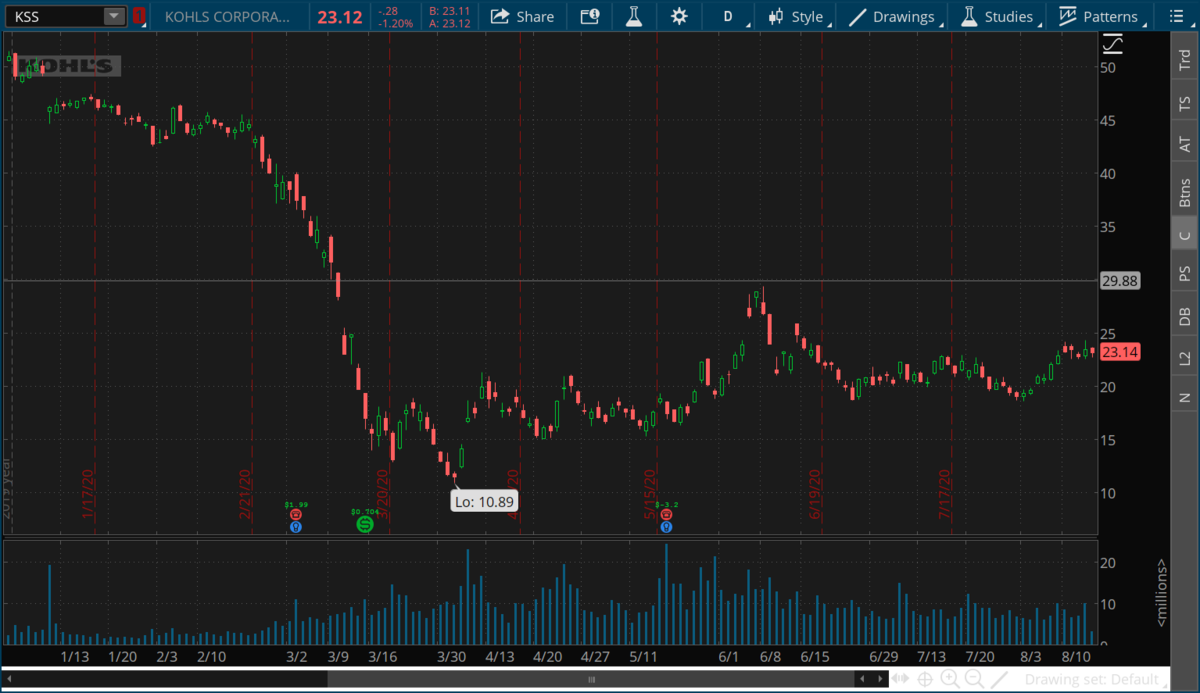Click the 8/10 date on time axis

coord(1075,657)
